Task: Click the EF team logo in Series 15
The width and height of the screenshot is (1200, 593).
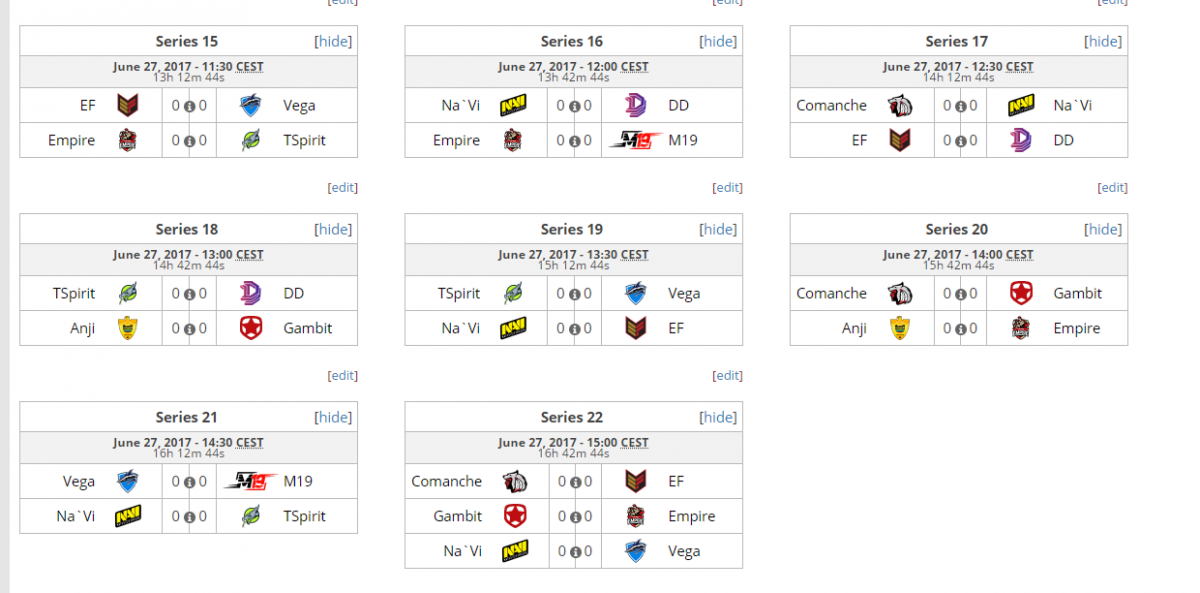Action: (x=128, y=105)
